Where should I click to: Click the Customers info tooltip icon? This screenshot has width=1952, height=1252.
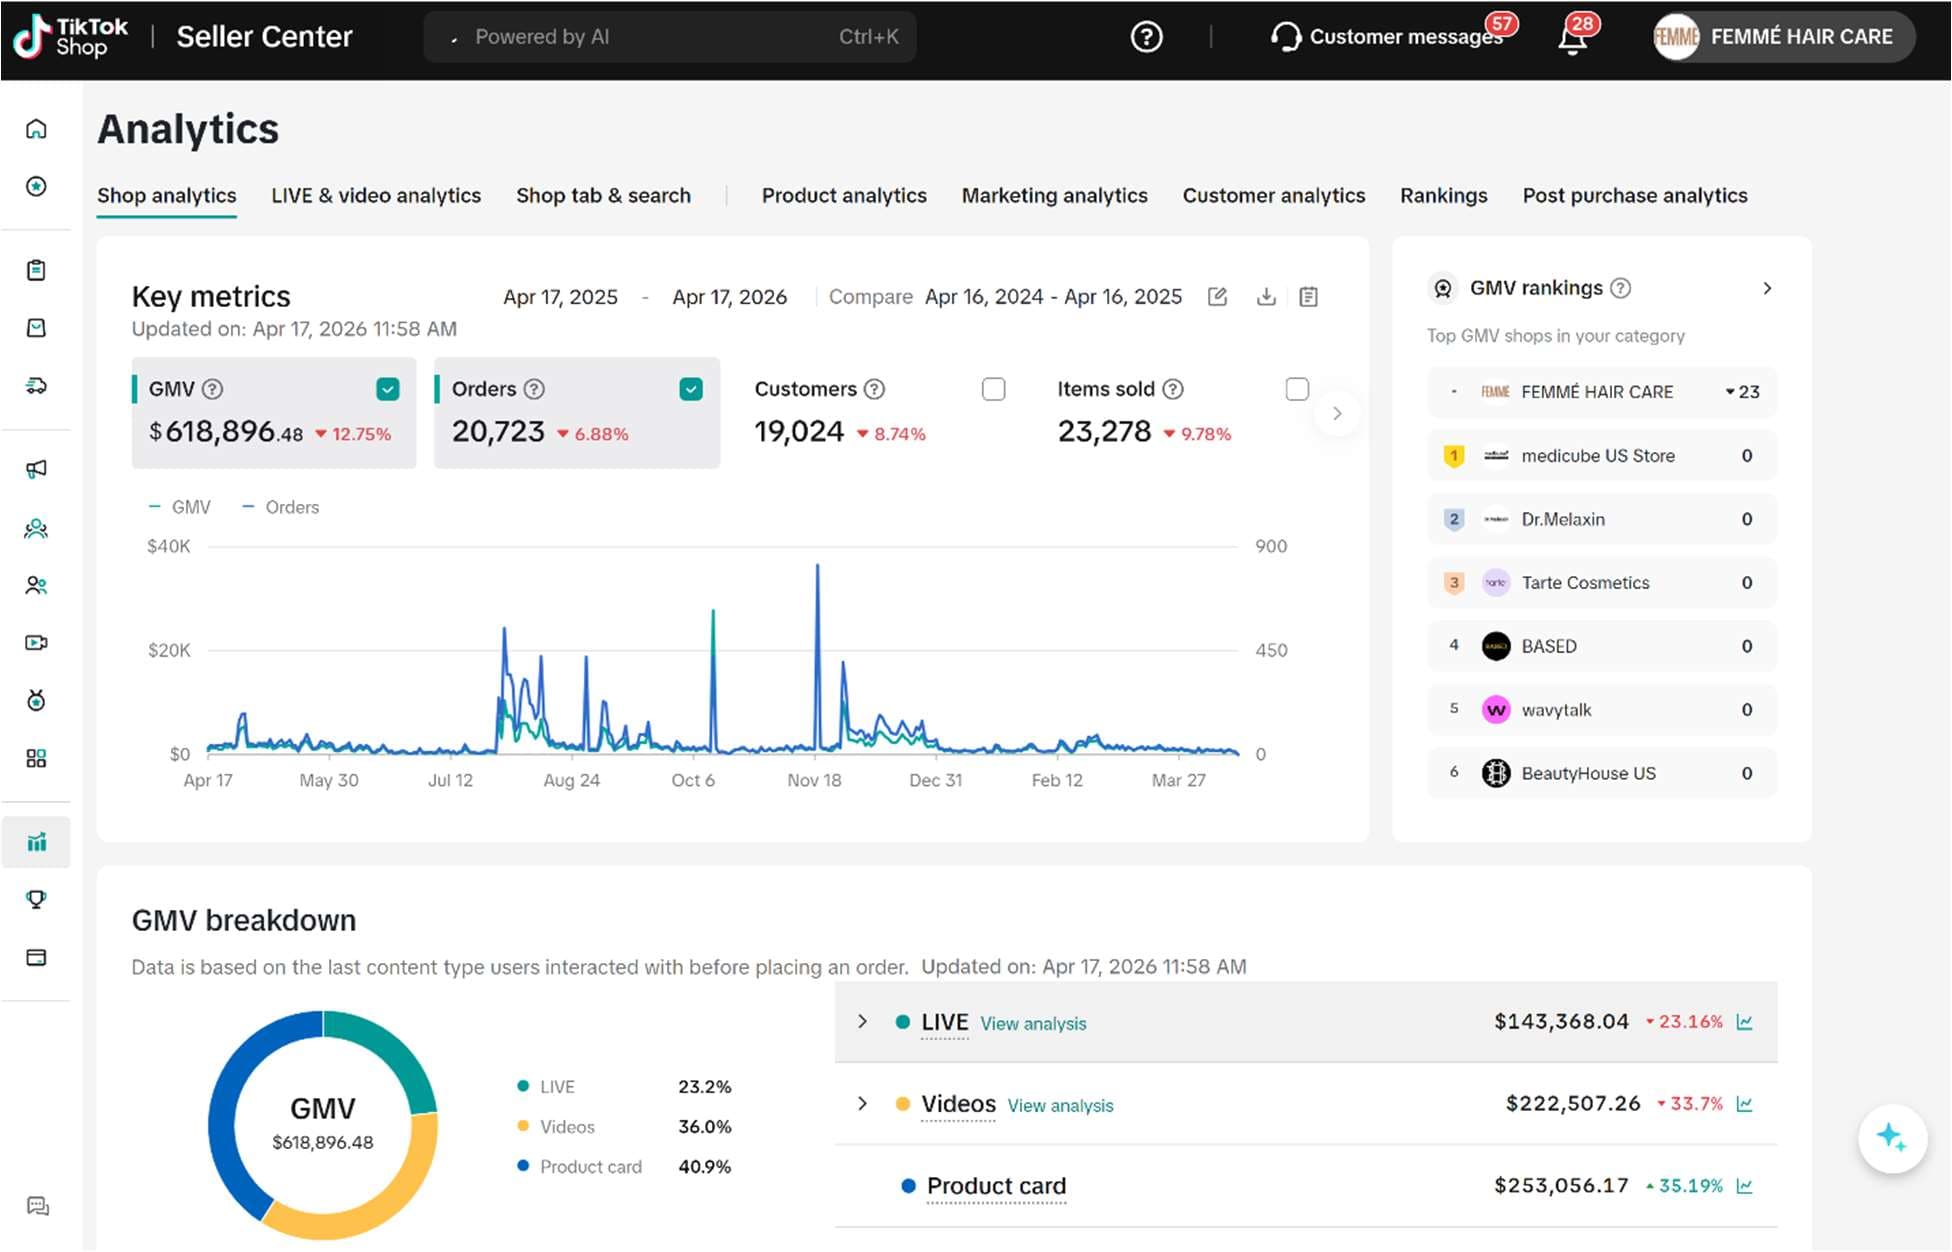coord(874,389)
